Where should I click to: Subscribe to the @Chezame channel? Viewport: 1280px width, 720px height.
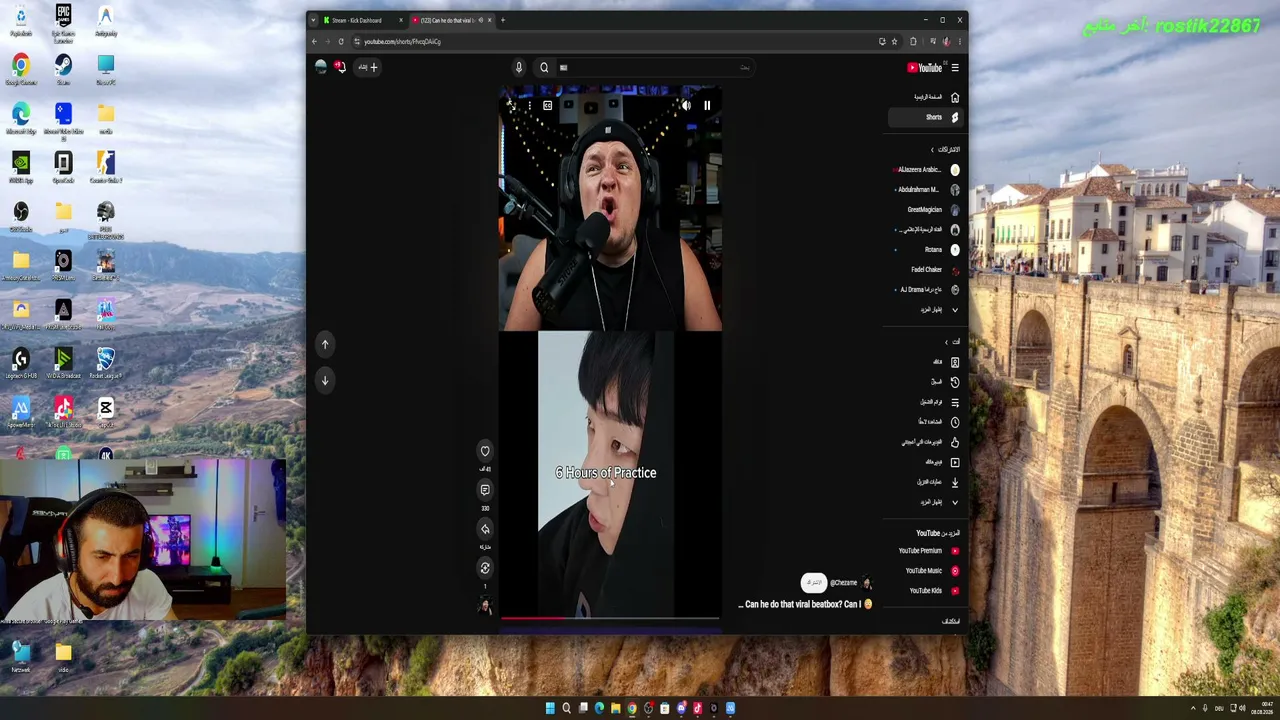click(814, 582)
